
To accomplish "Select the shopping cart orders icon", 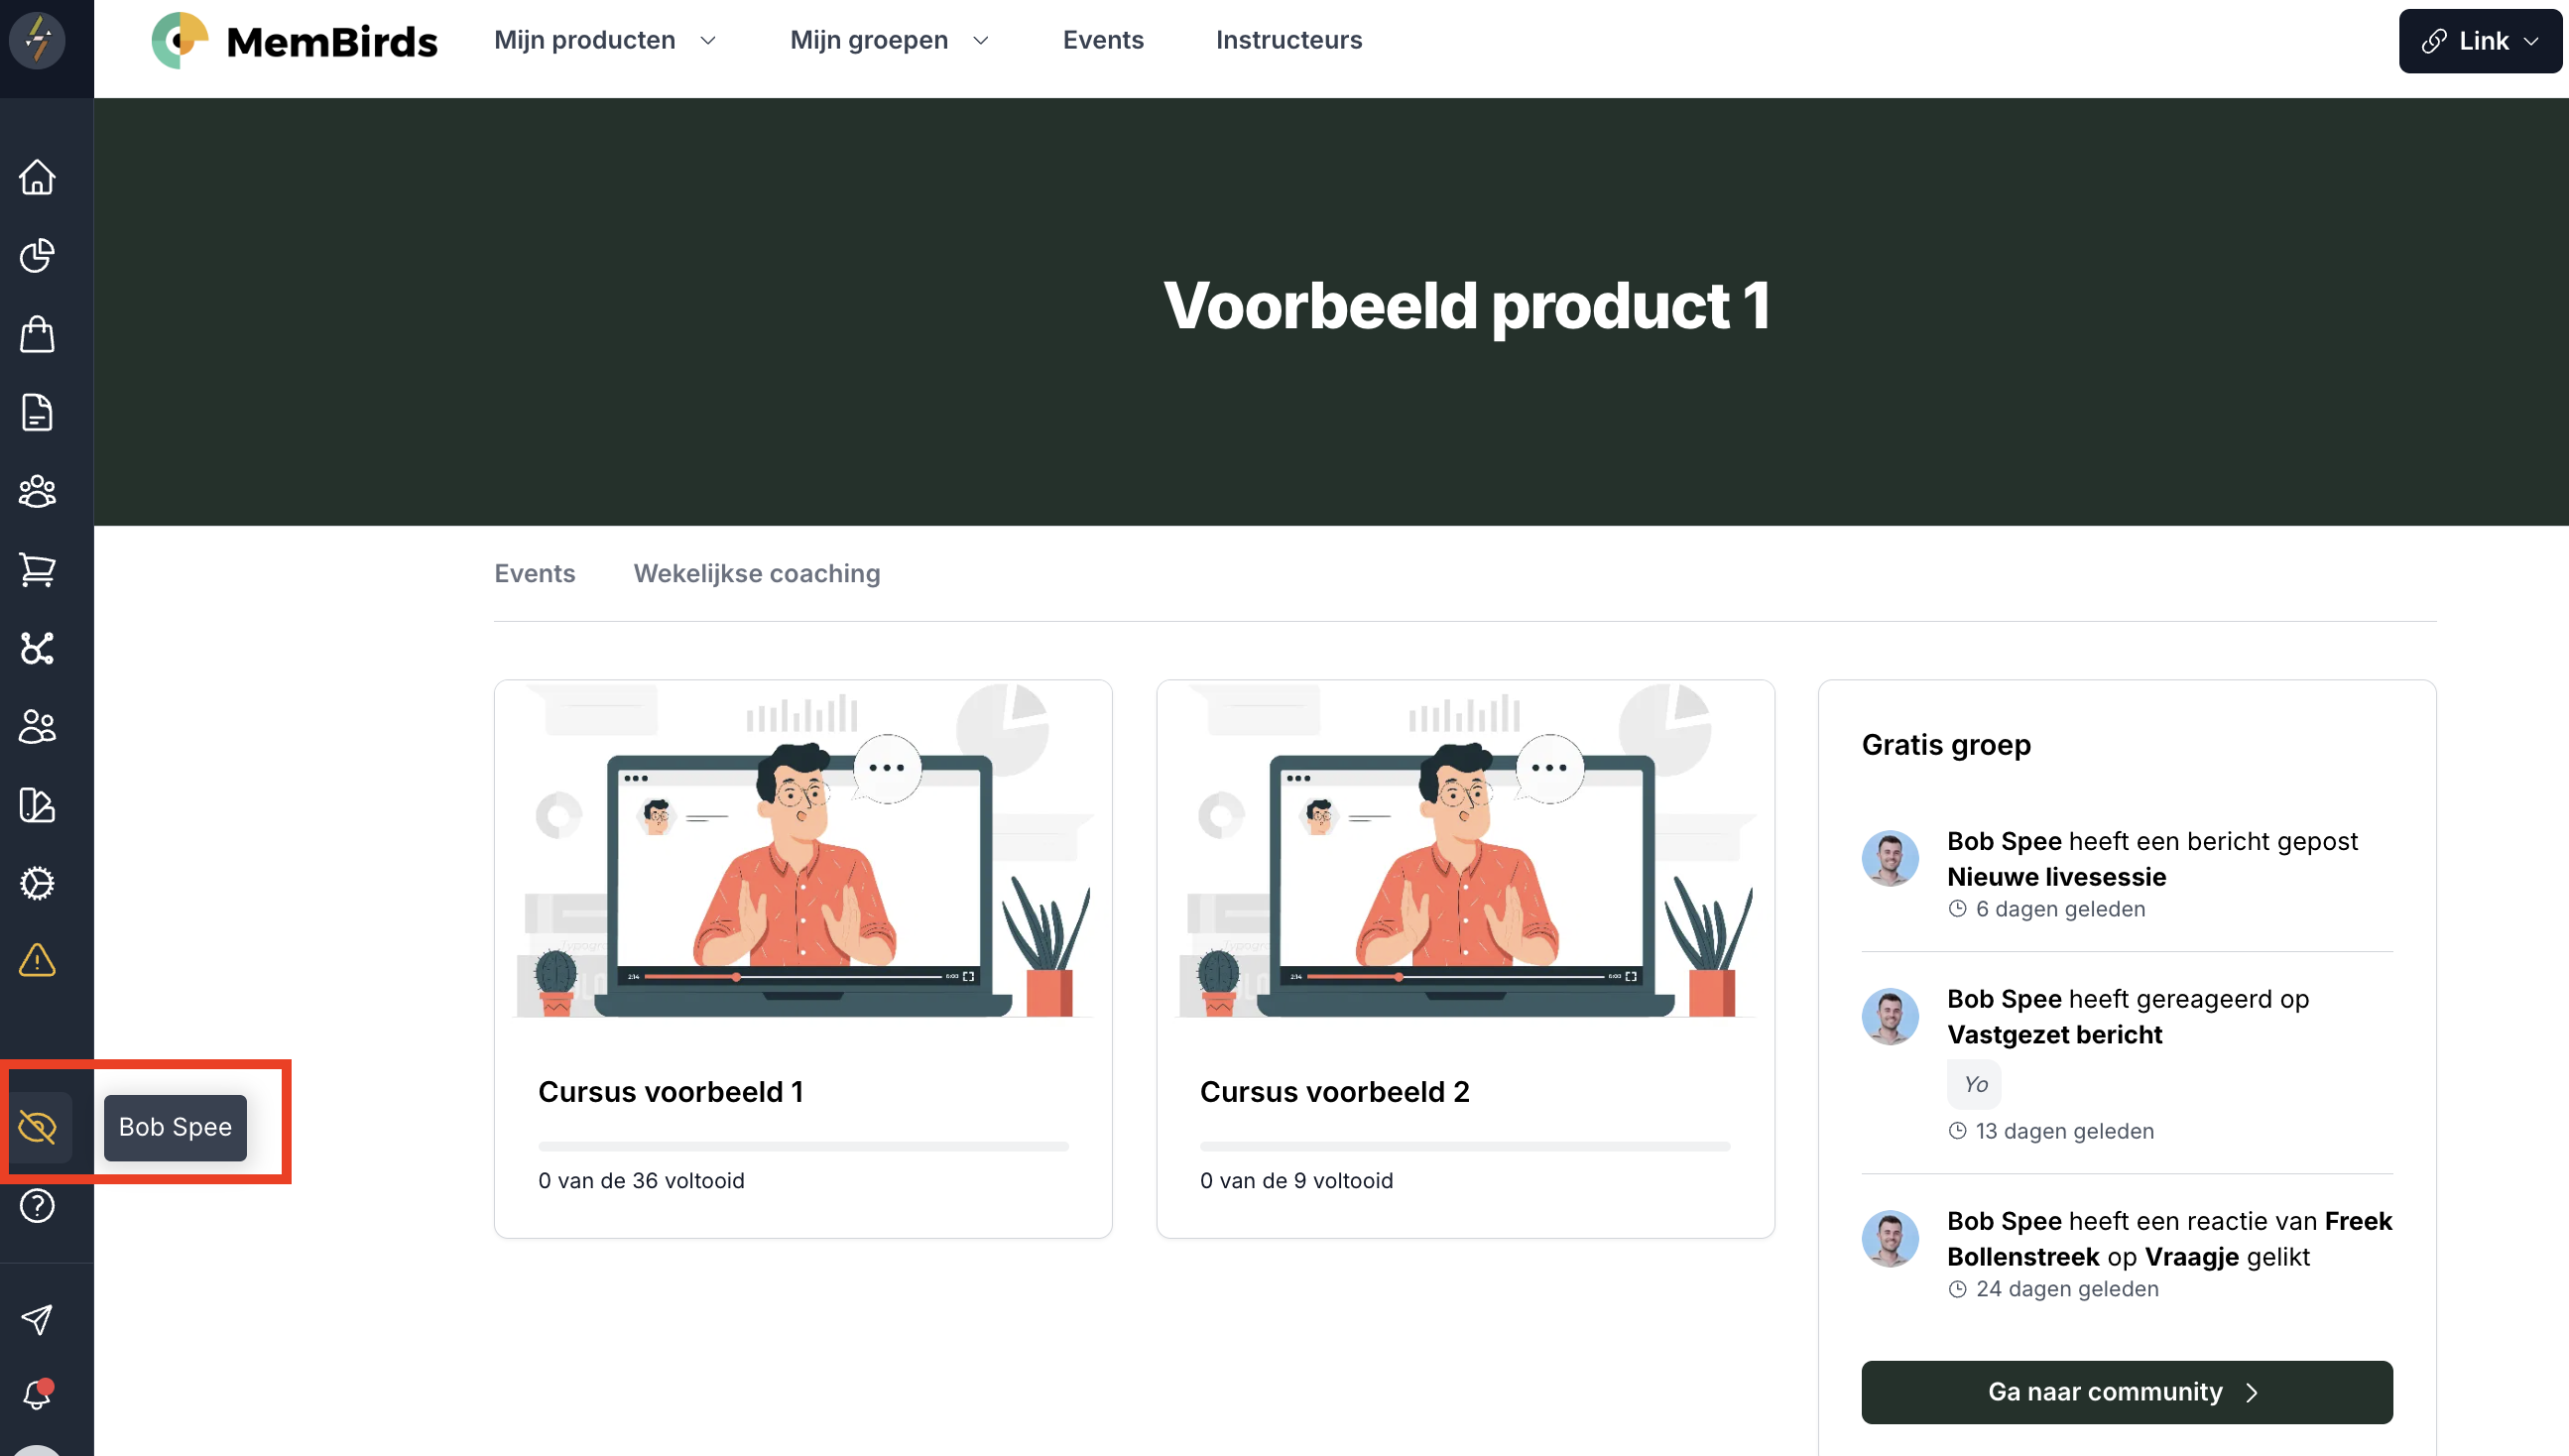I will (x=37, y=570).
